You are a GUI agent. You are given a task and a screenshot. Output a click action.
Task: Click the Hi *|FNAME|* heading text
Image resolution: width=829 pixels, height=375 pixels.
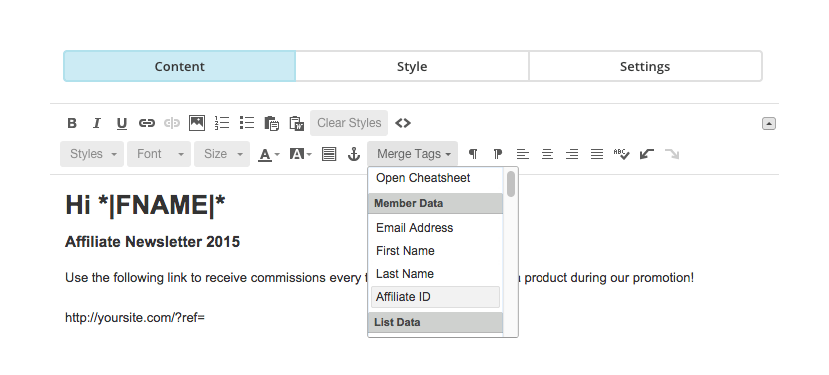pos(145,204)
